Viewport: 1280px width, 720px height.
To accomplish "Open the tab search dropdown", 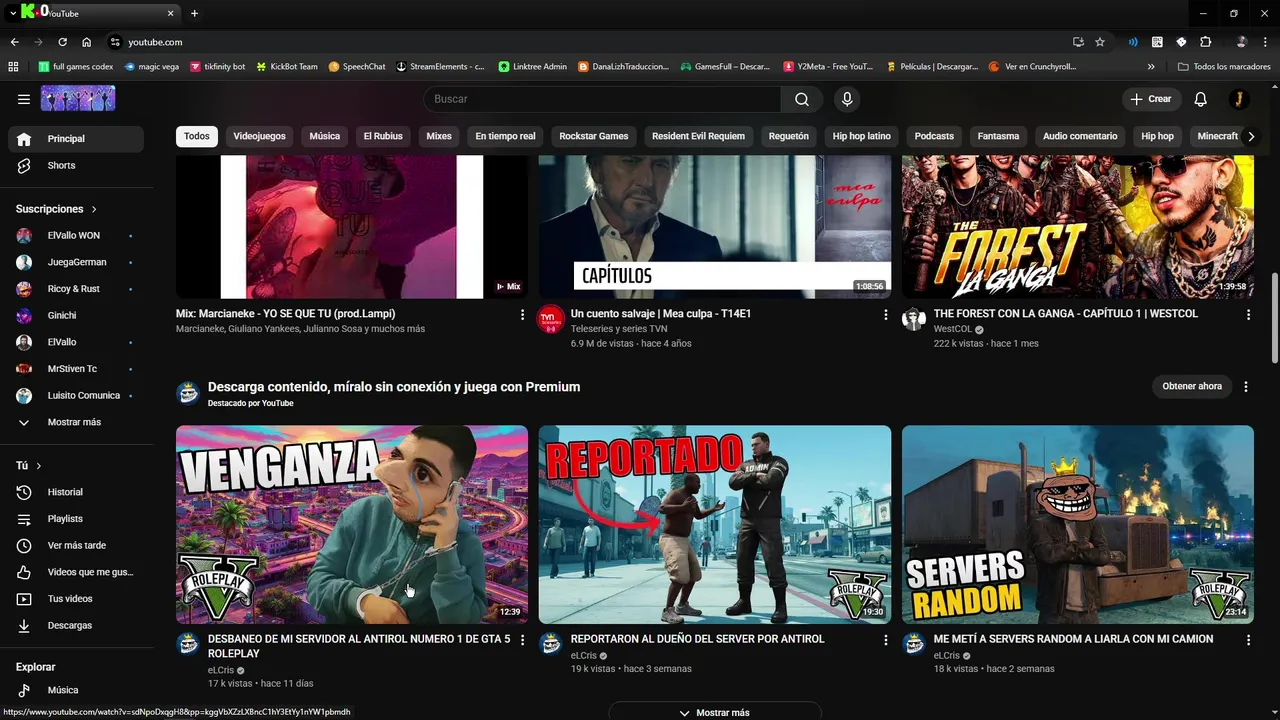I will 13,13.
